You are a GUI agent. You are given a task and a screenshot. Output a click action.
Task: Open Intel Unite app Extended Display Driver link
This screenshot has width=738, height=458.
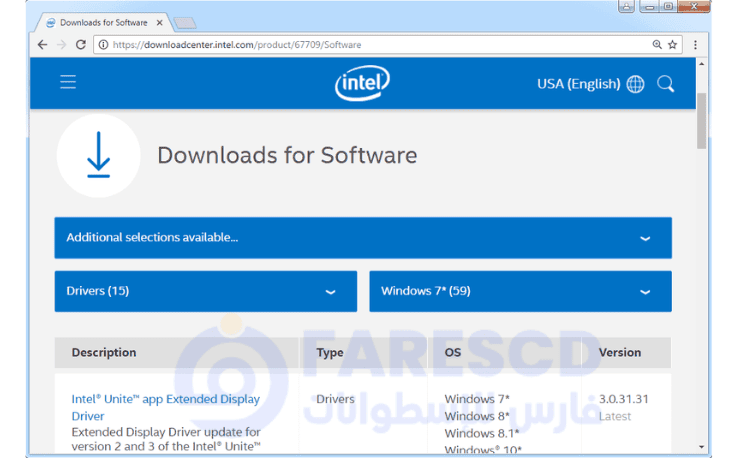point(166,408)
